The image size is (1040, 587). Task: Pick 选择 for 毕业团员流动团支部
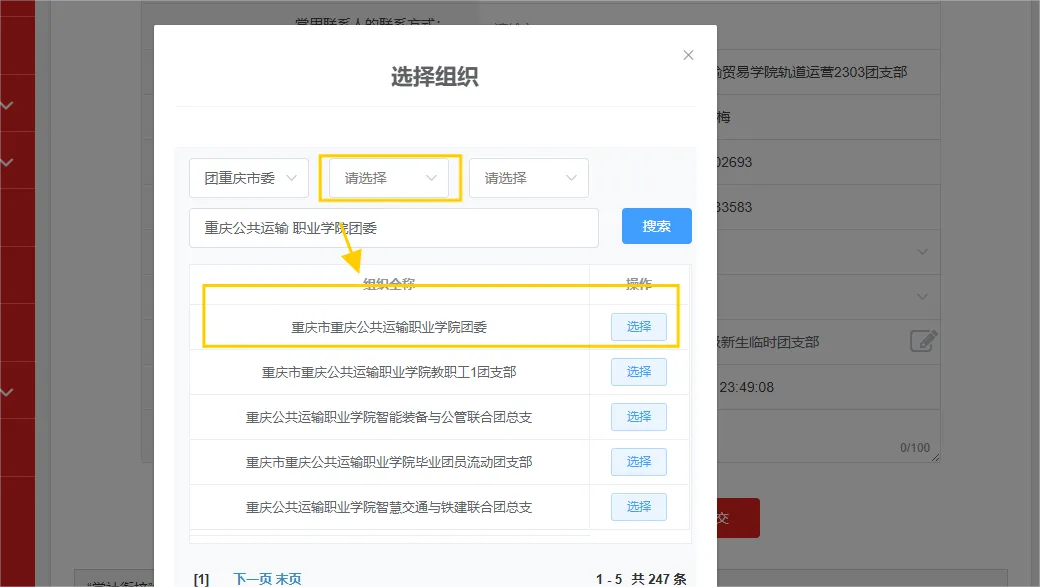coord(638,462)
